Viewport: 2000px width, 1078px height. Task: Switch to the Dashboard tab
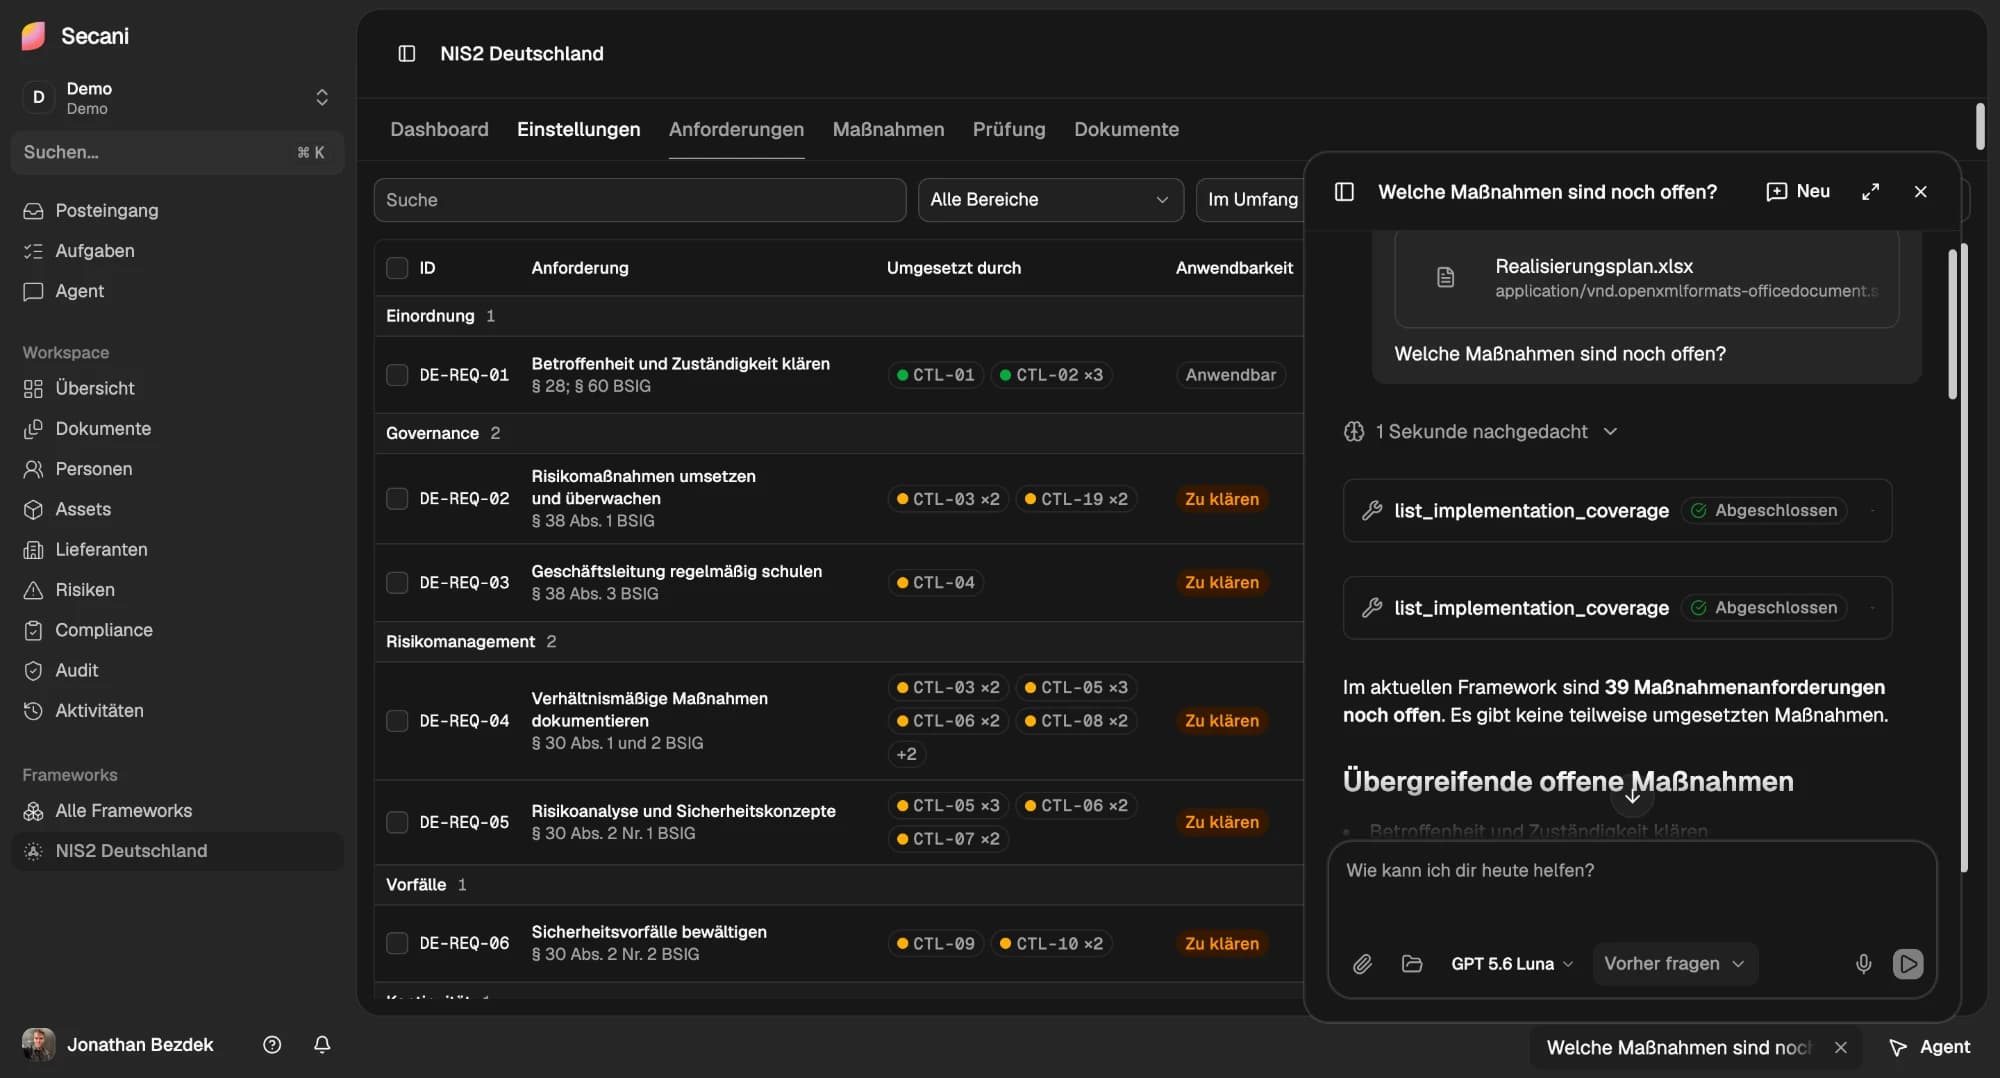439,129
